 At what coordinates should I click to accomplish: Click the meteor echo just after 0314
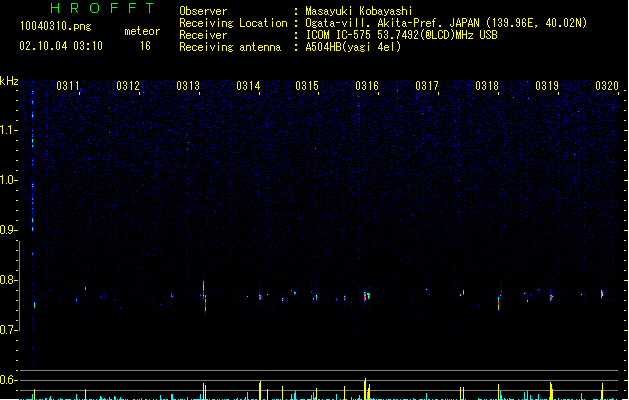point(260,296)
